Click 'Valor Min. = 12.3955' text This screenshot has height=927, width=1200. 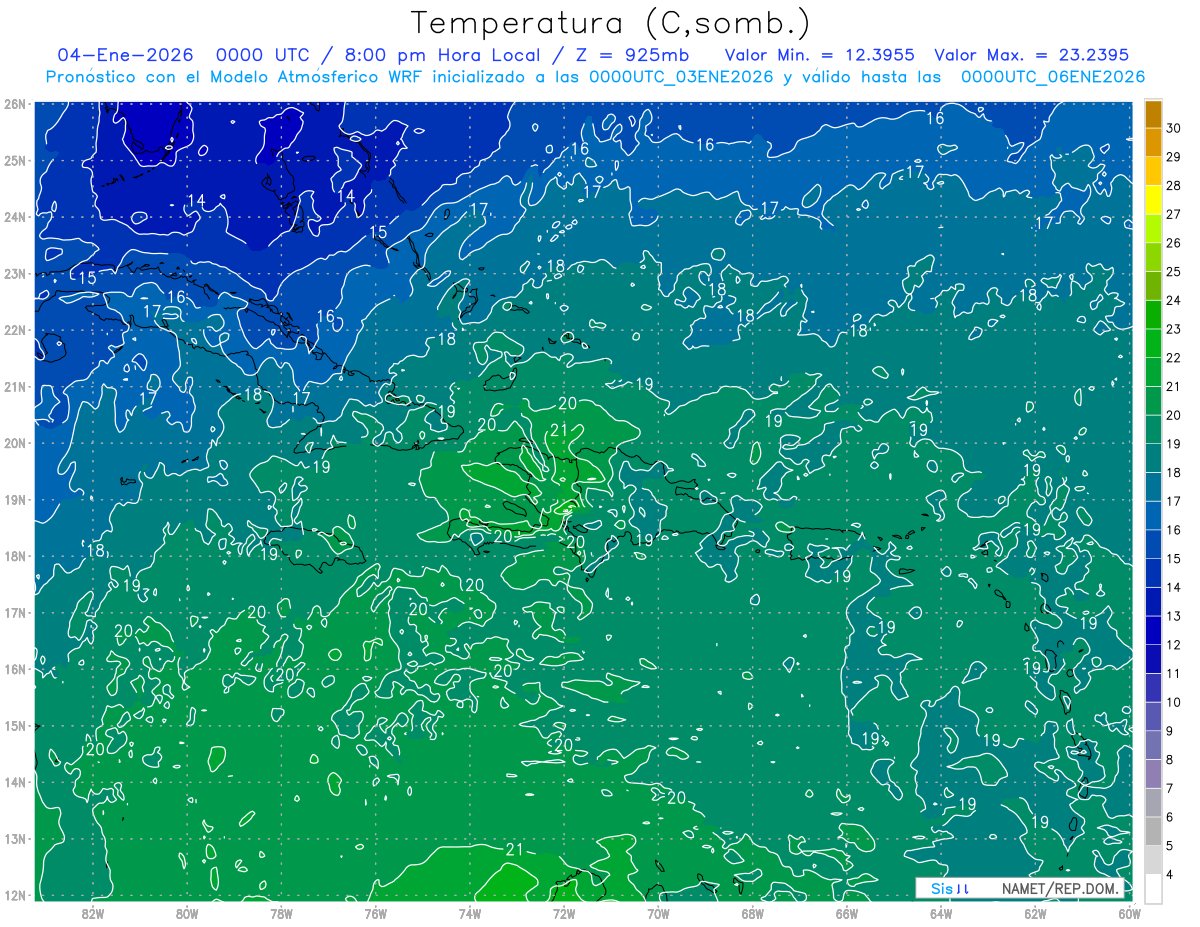[x=819, y=55]
